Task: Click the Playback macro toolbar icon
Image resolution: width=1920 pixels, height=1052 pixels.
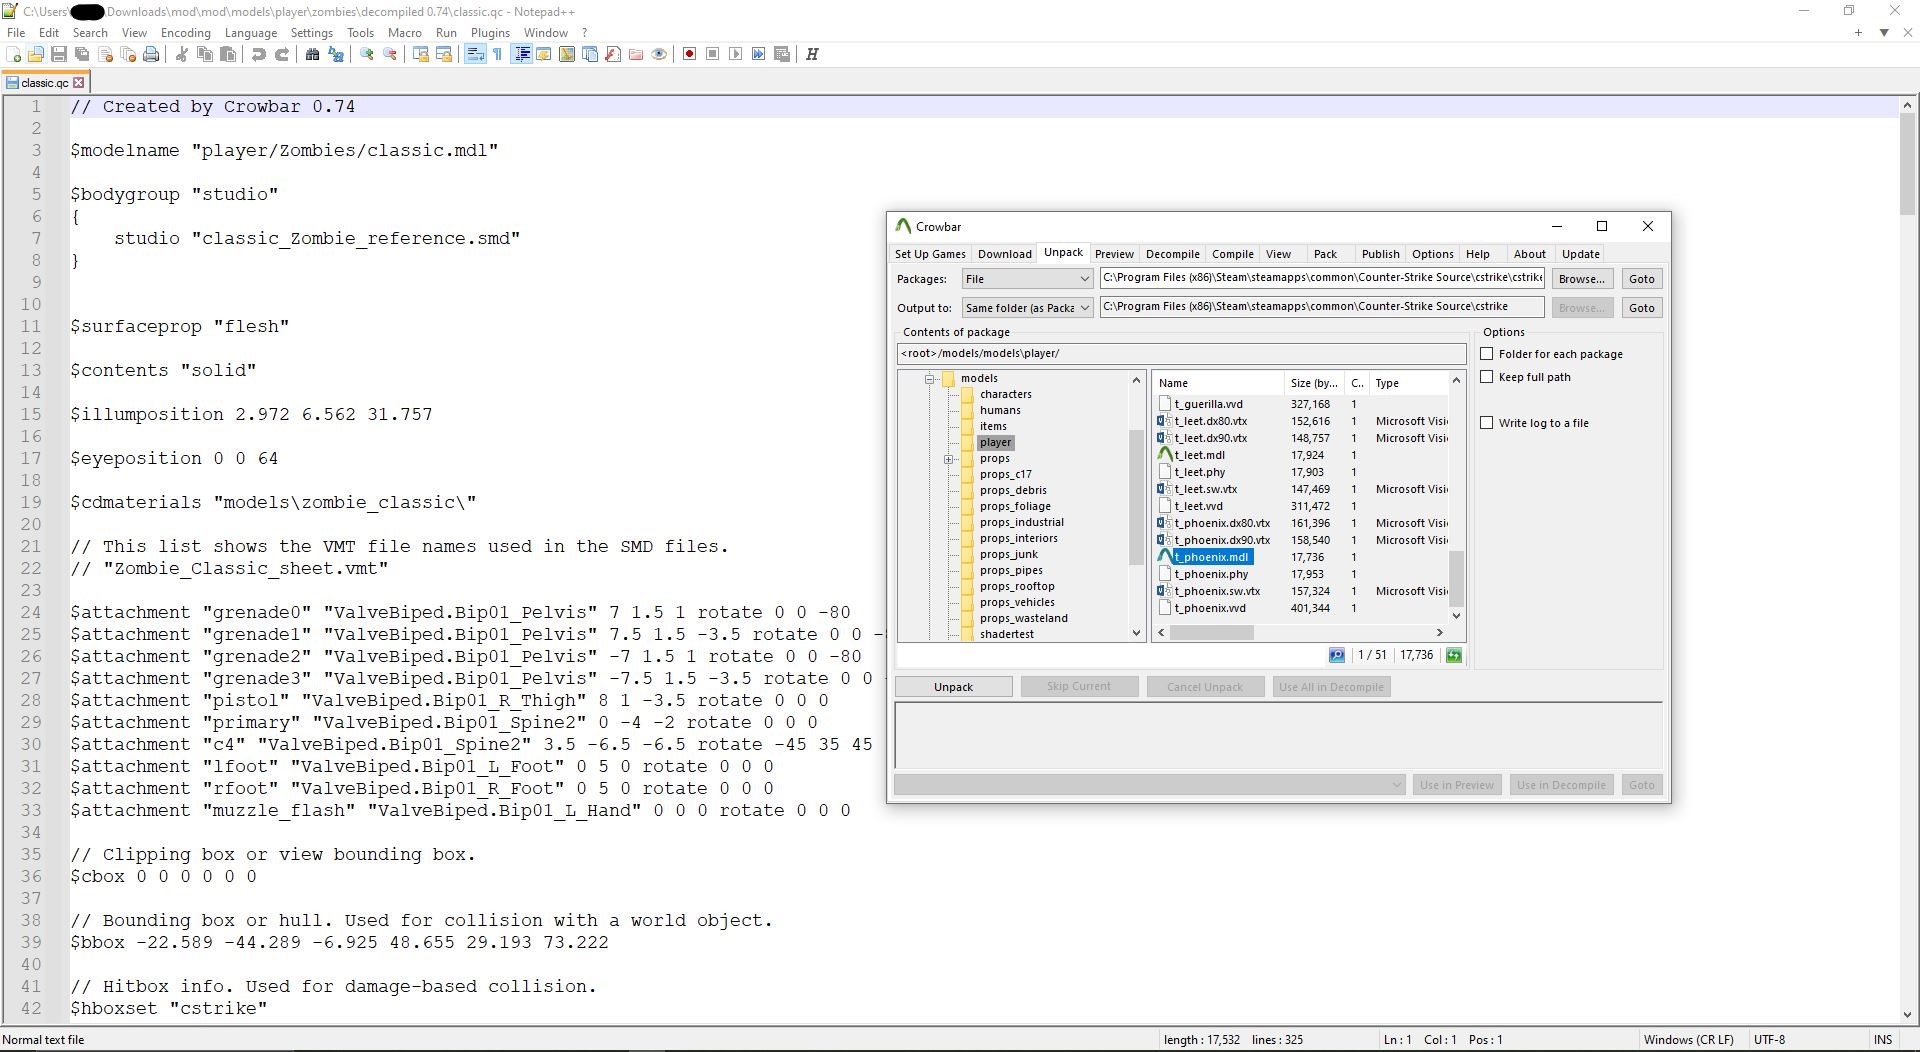Action: pos(736,54)
